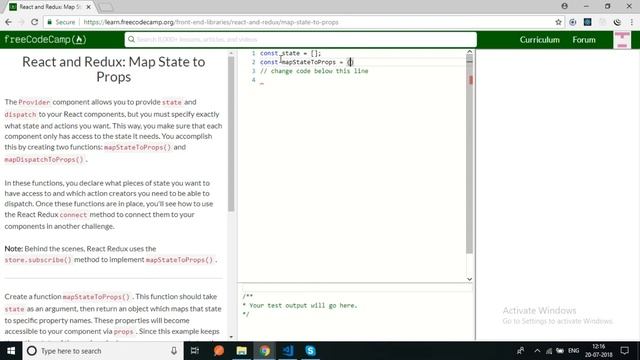Viewport: 640px width, 360px height.
Task: Open the notification action center
Action: tap(624, 351)
